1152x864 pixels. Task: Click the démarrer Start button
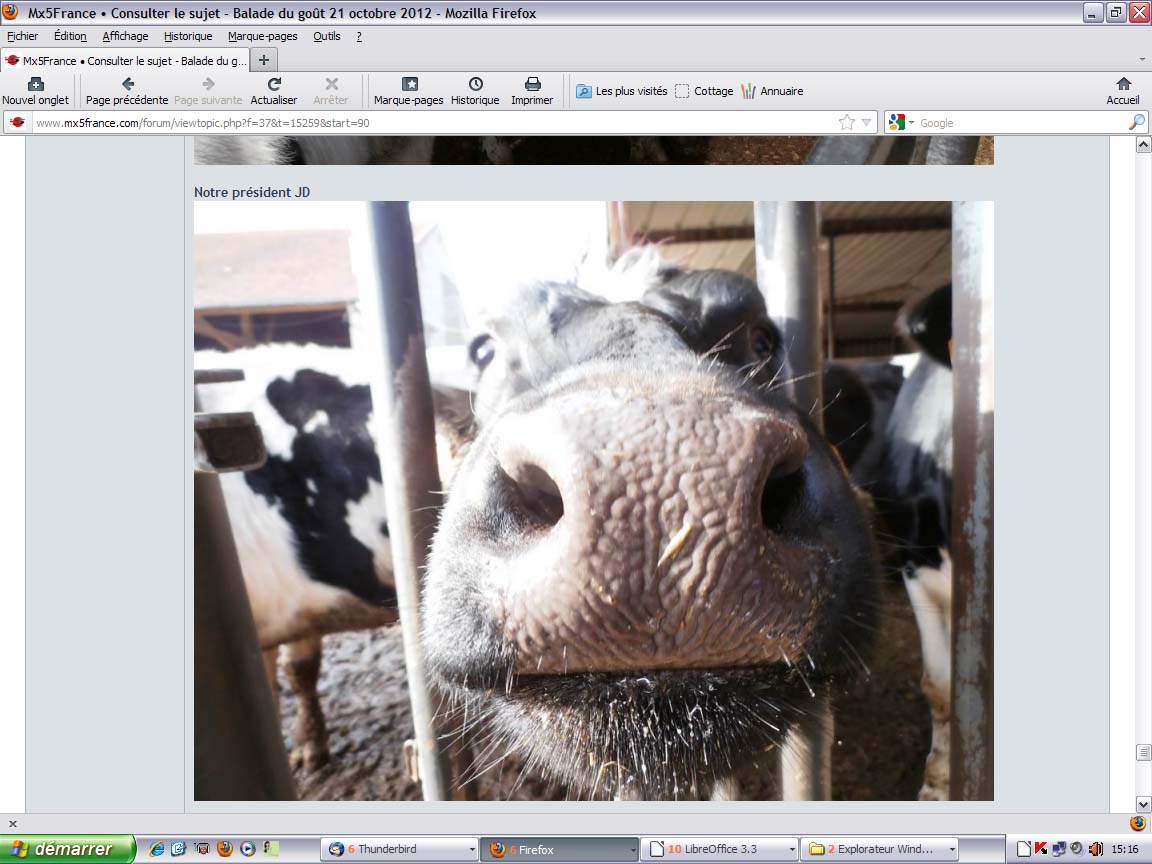(x=68, y=849)
